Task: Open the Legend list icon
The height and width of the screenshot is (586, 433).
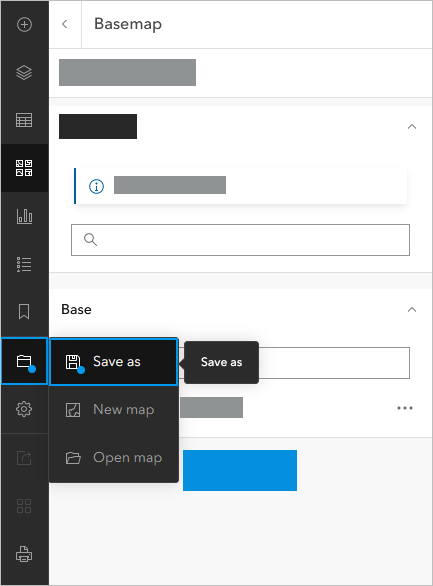Action: point(24,264)
